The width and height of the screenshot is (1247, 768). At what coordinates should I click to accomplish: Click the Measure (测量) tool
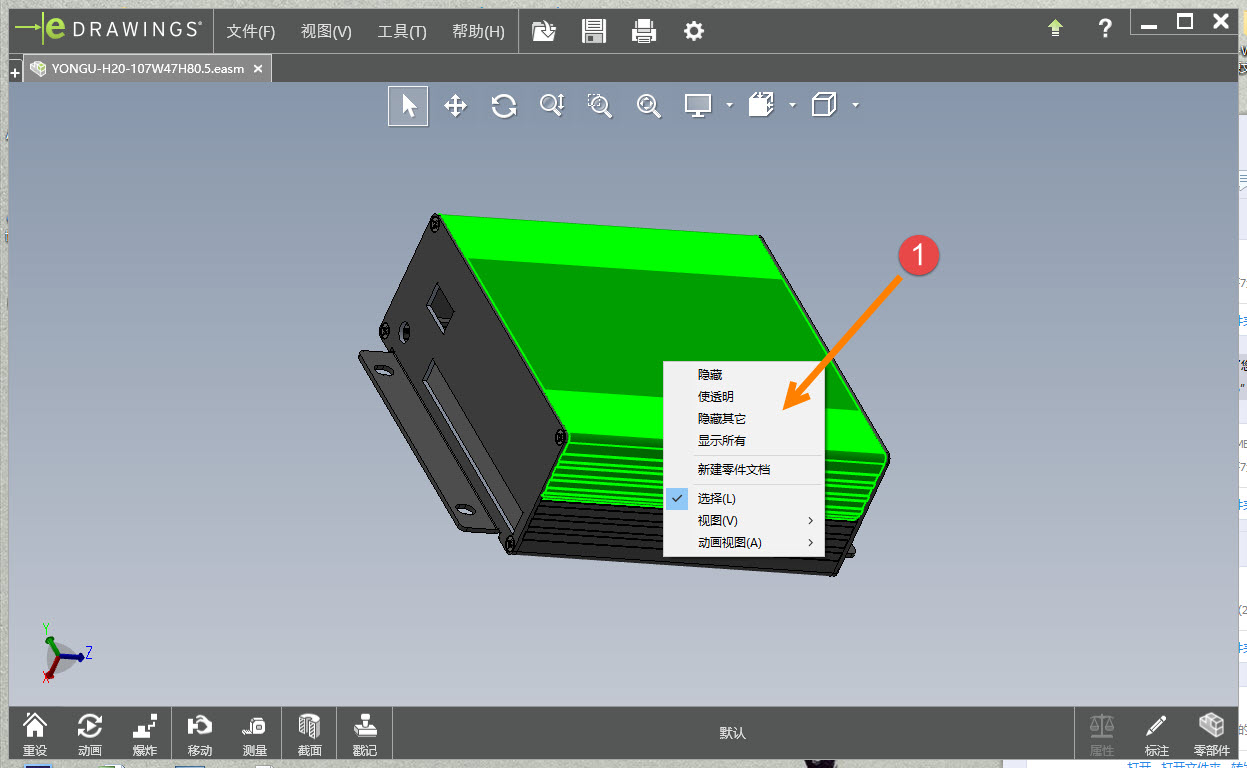tap(255, 733)
